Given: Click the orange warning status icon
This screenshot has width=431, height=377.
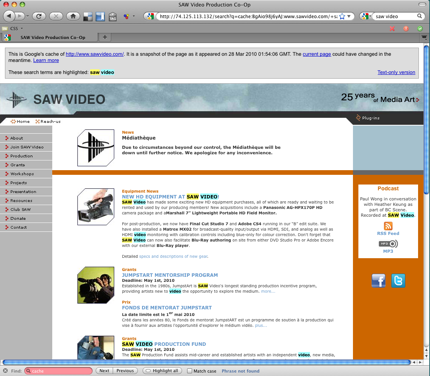Looking at the screenshot, I should [406, 29].
